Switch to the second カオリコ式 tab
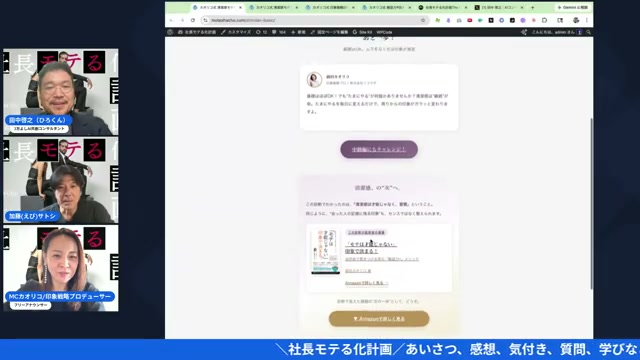Image resolution: width=640 pixels, height=360 pixels. [273, 7]
